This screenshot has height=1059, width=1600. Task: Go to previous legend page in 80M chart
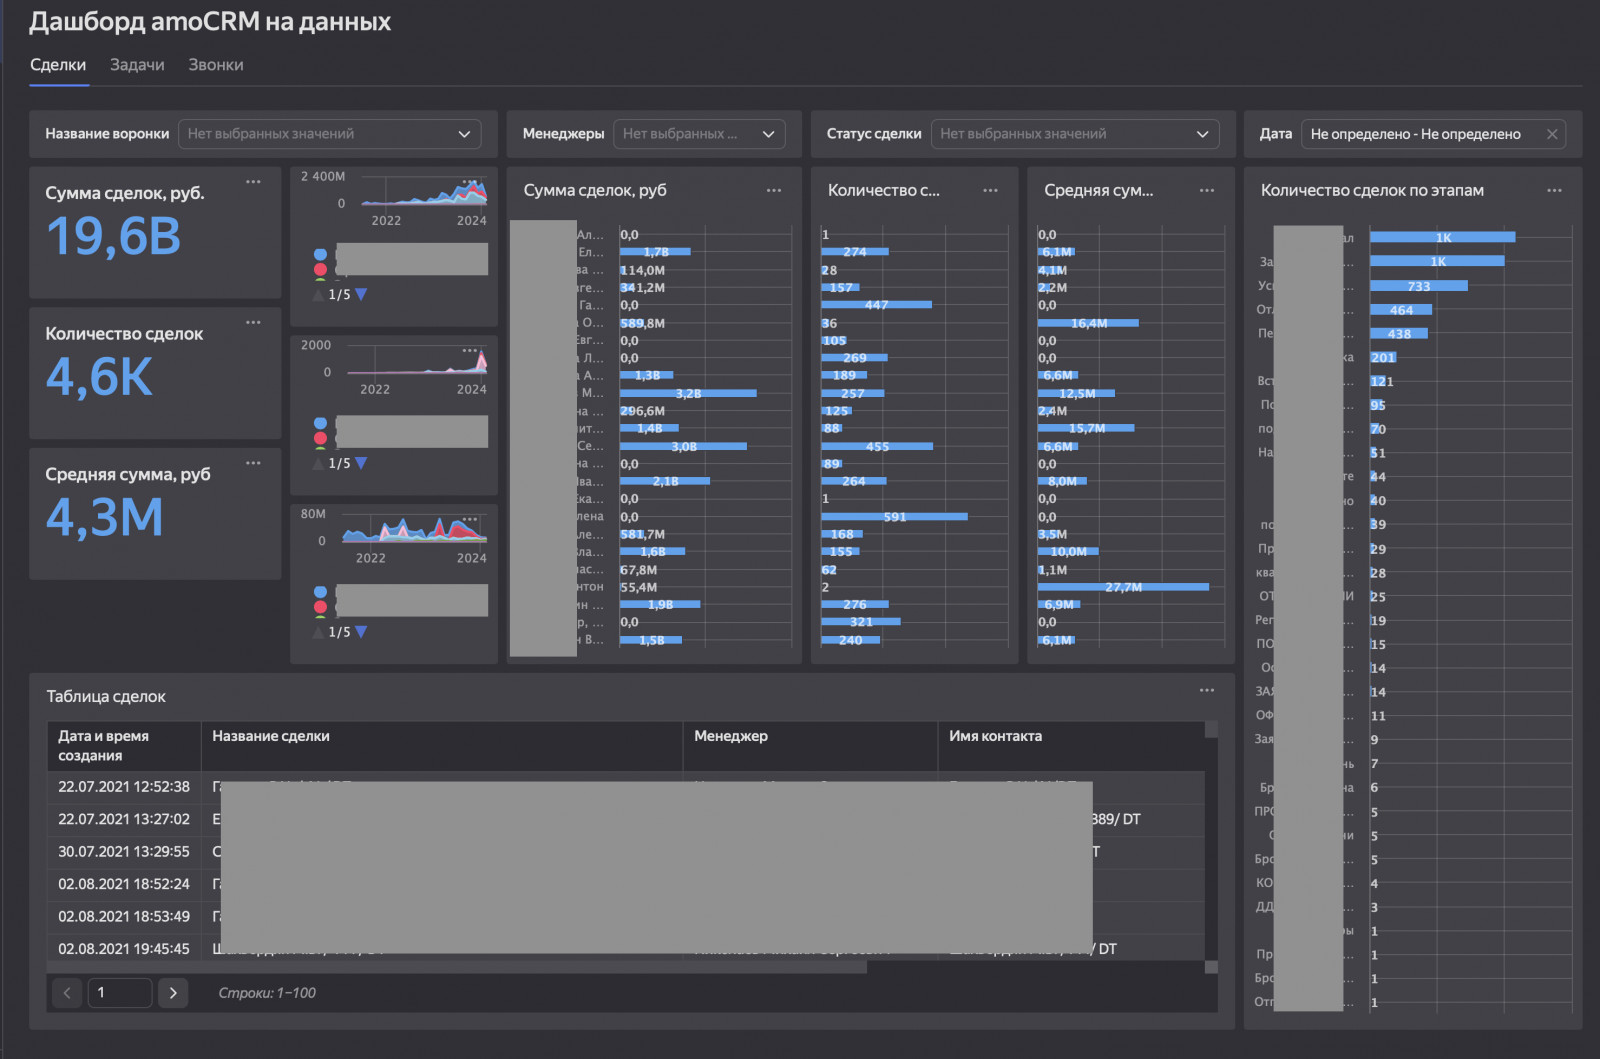click(x=318, y=632)
